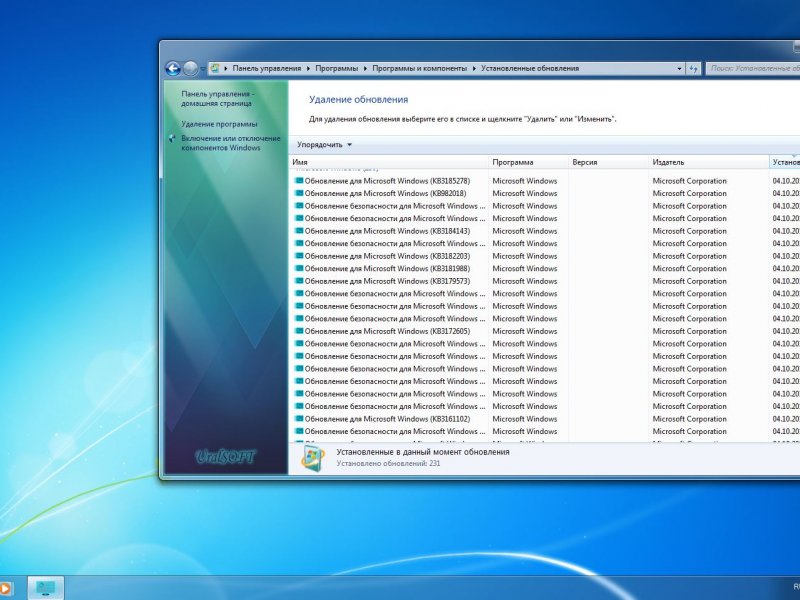
Task: Select Обновление для Microsoft Windows (KB3161102)
Action: (x=387, y=419)
